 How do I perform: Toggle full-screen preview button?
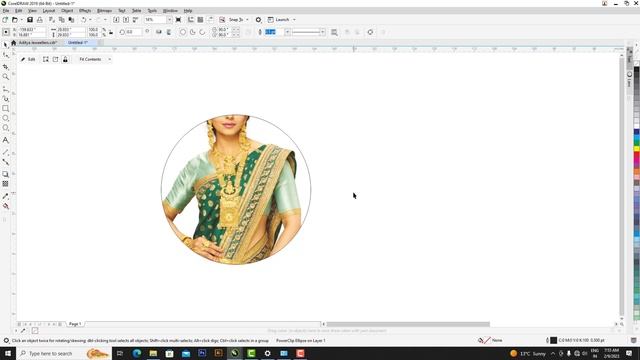178,20
